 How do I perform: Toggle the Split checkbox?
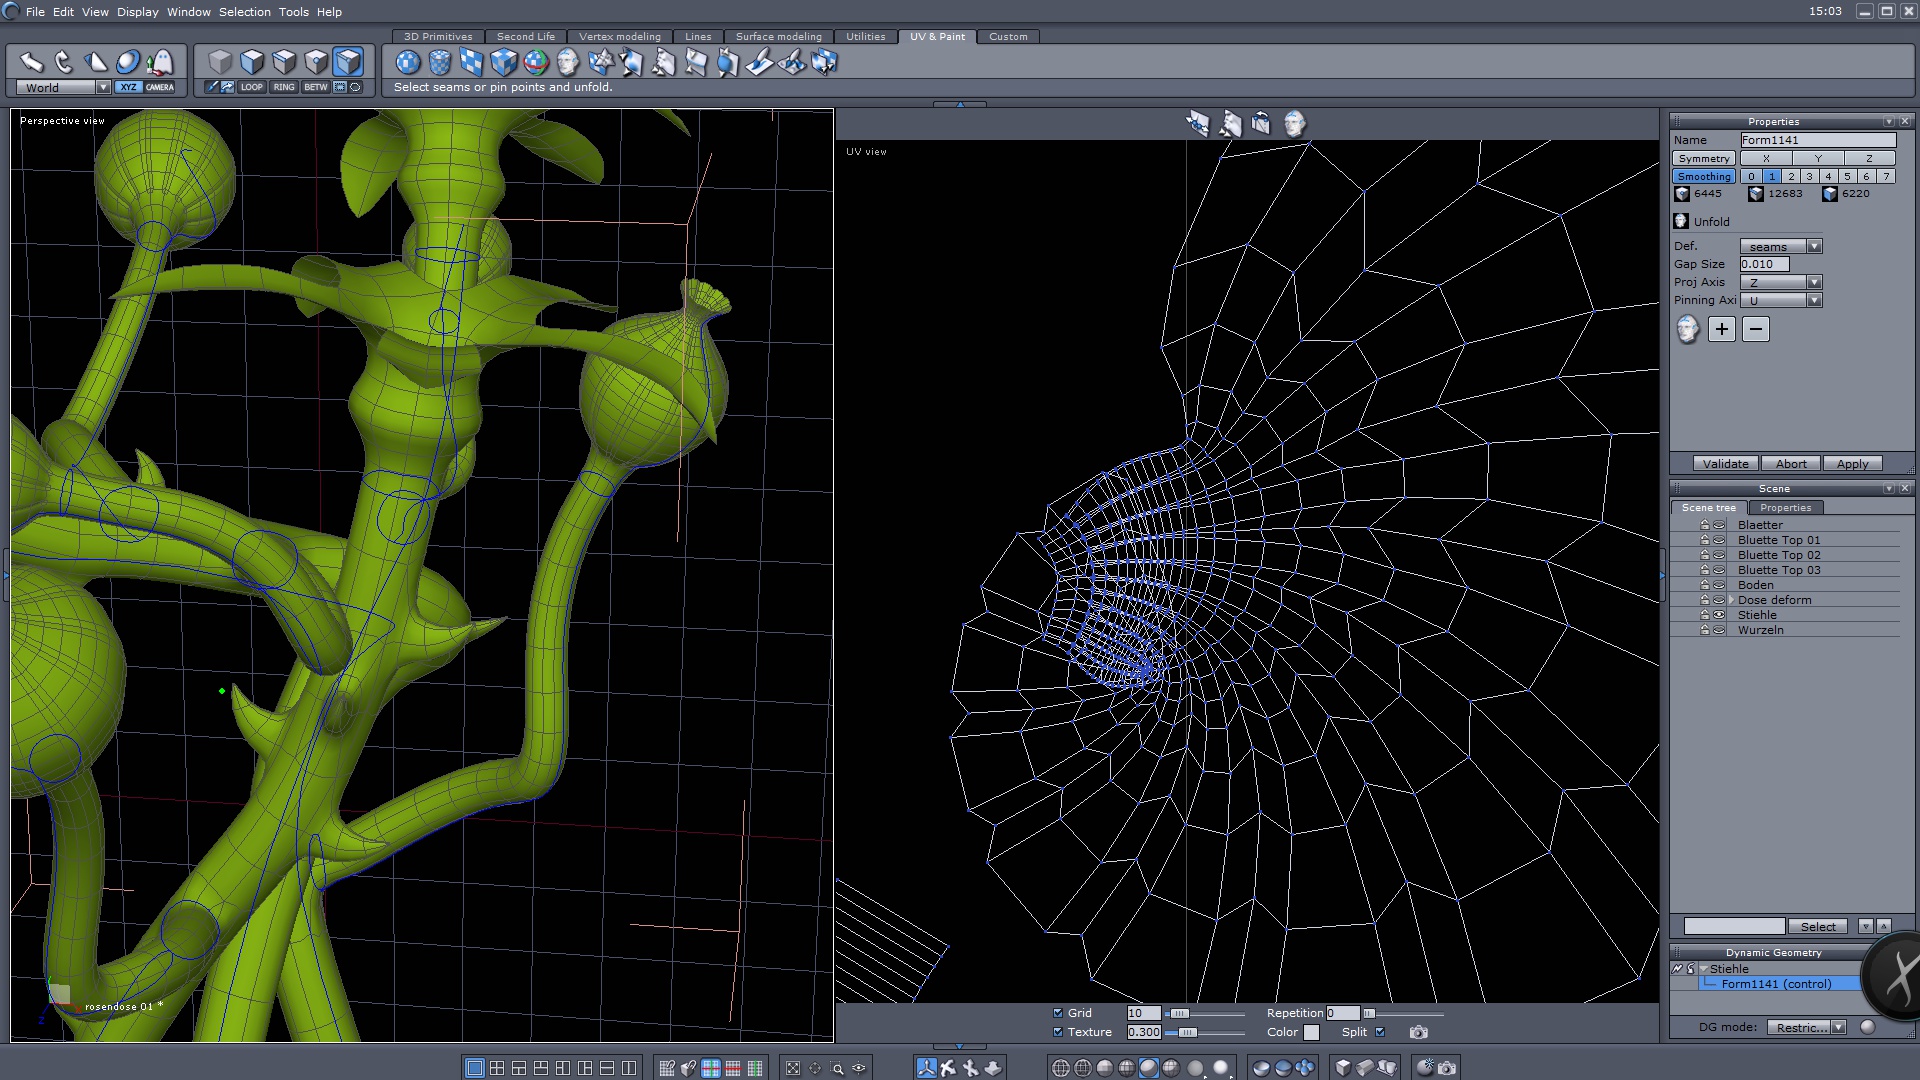click(x=1380, y=1032)
